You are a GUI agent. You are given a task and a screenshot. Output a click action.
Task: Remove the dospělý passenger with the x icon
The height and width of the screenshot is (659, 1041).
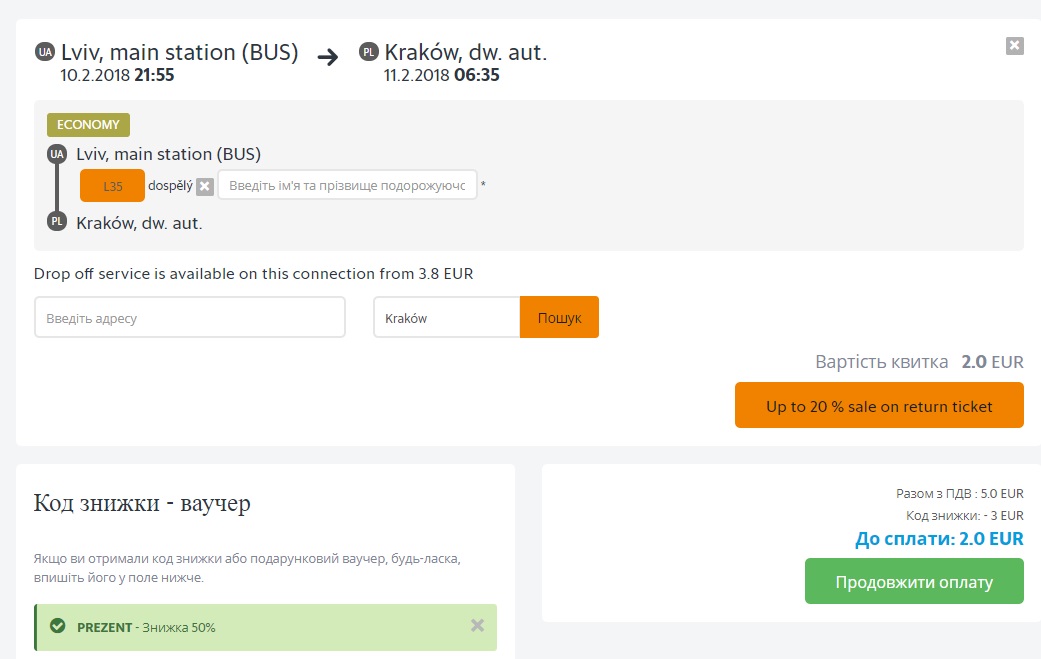click(x=205, y=186)
